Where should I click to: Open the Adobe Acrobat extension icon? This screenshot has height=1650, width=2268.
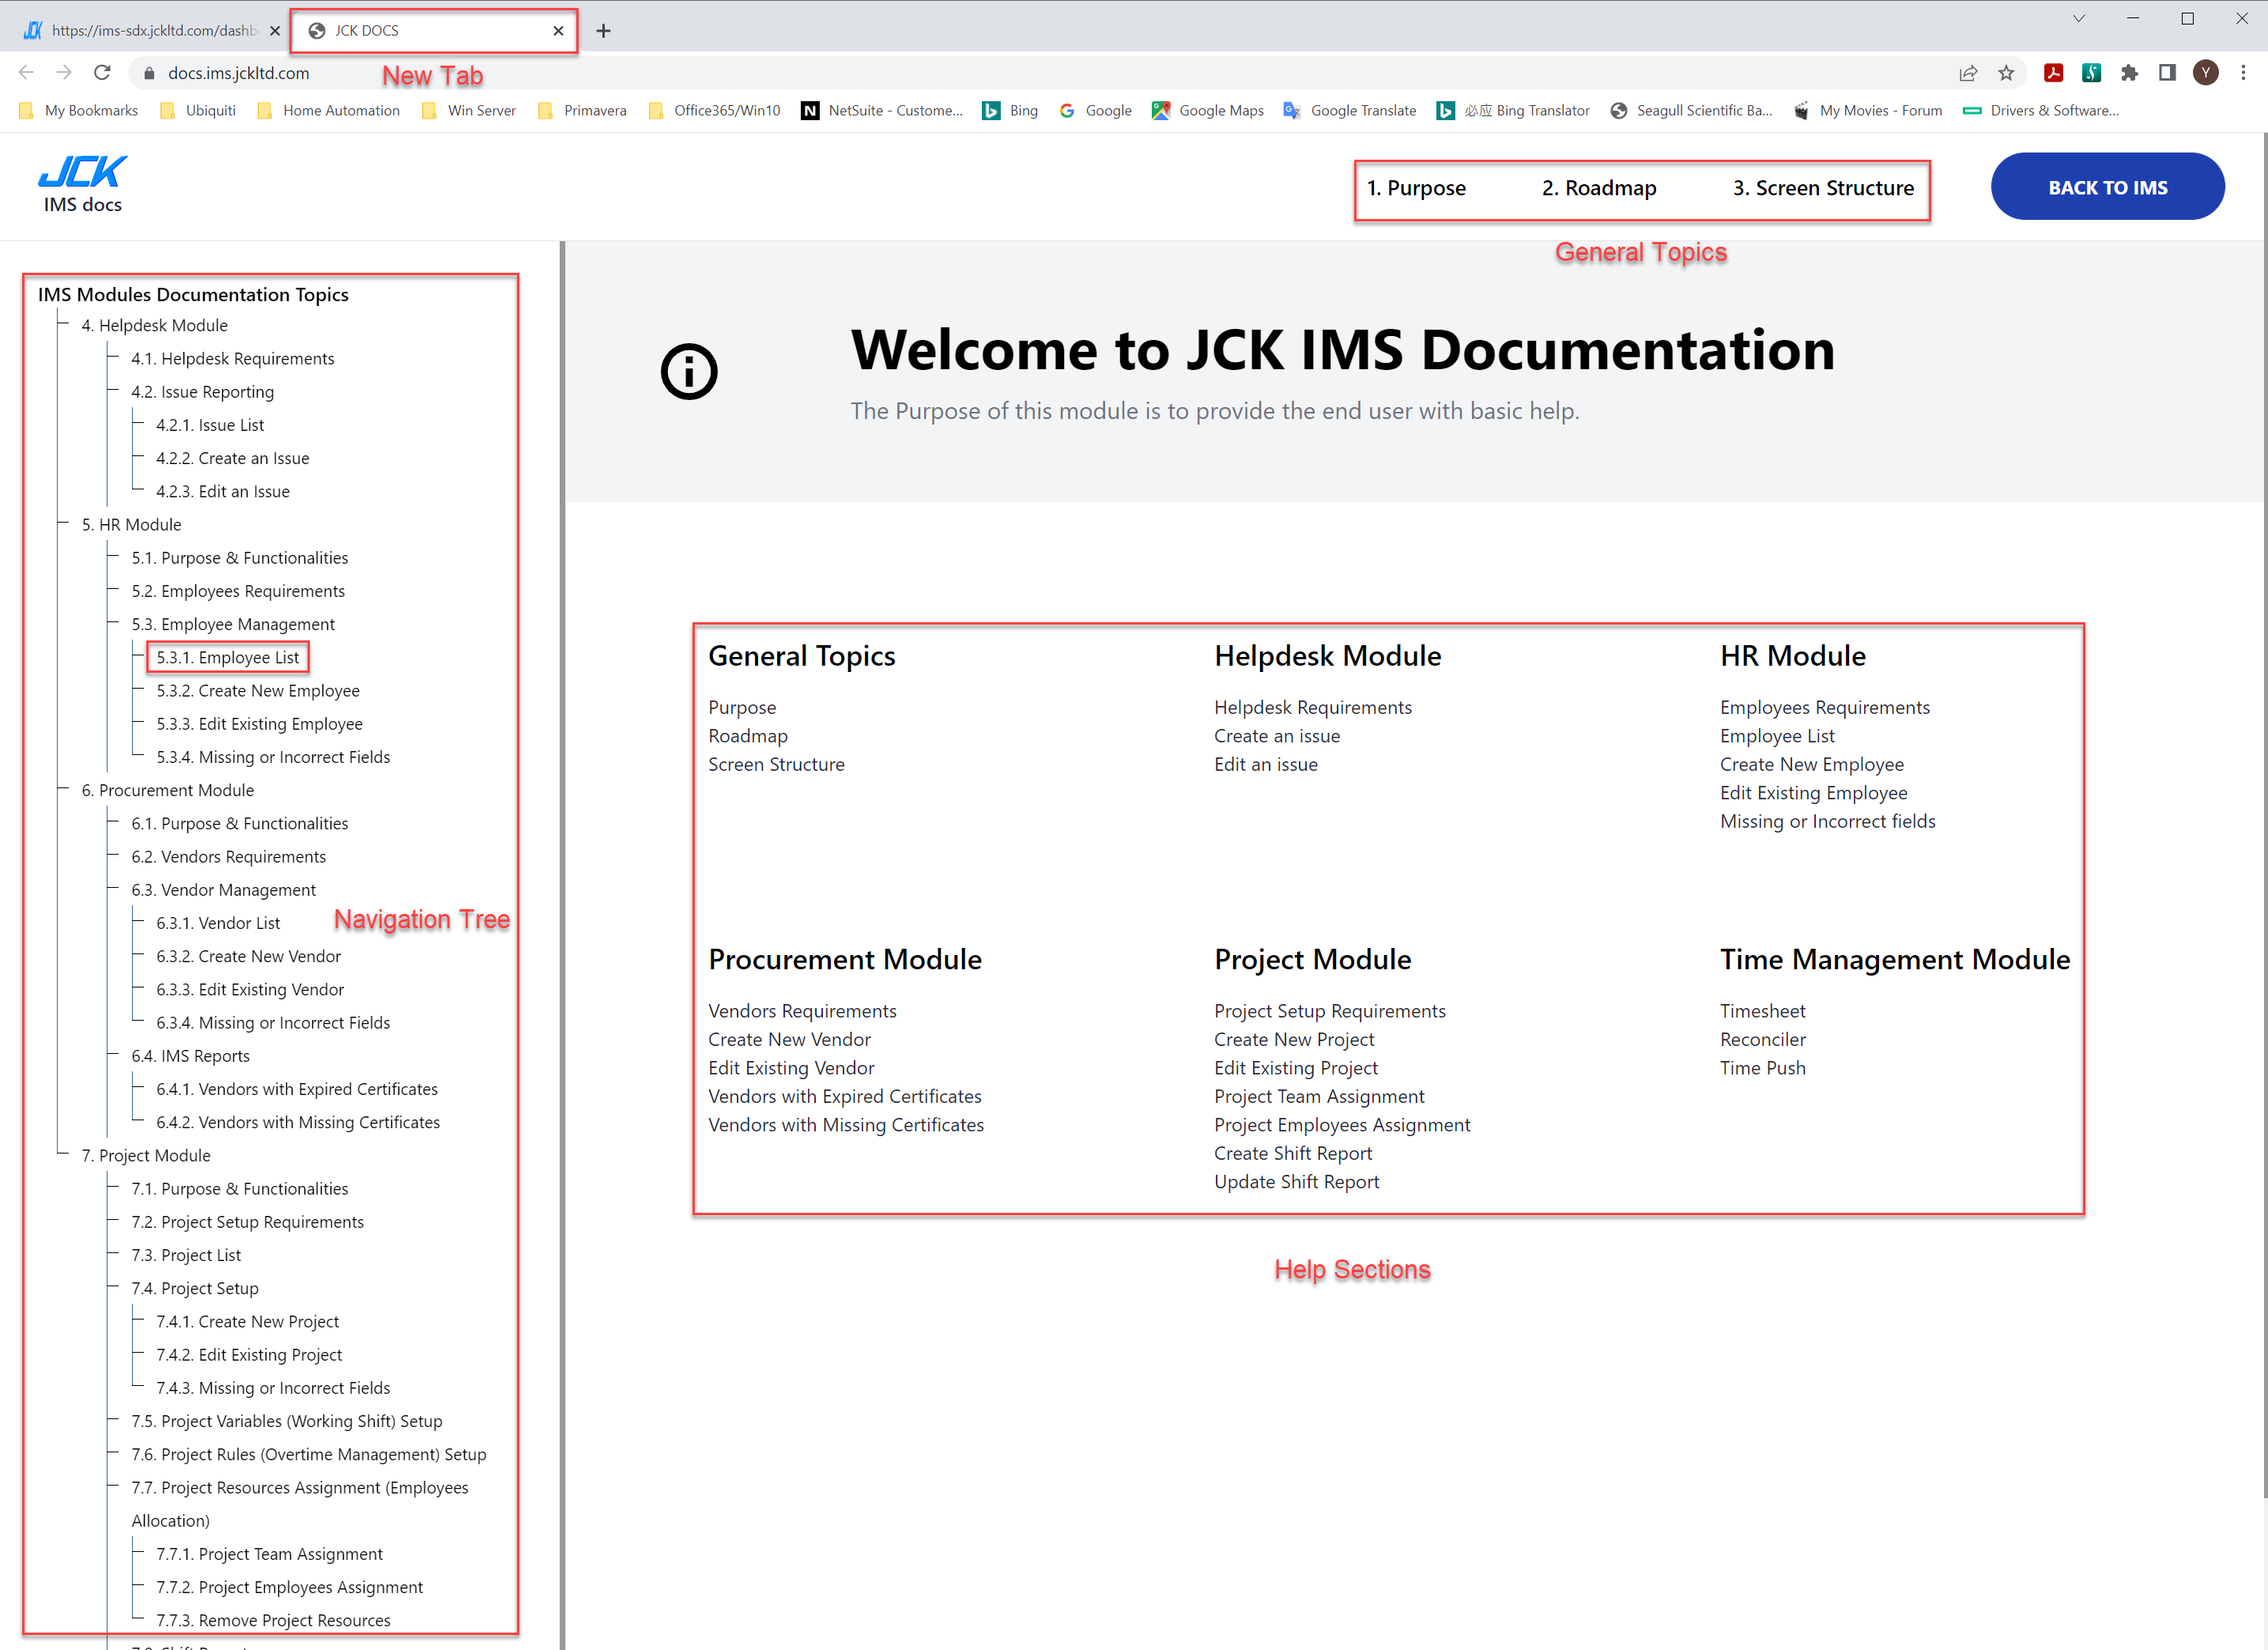click(x=2054, y=73)
